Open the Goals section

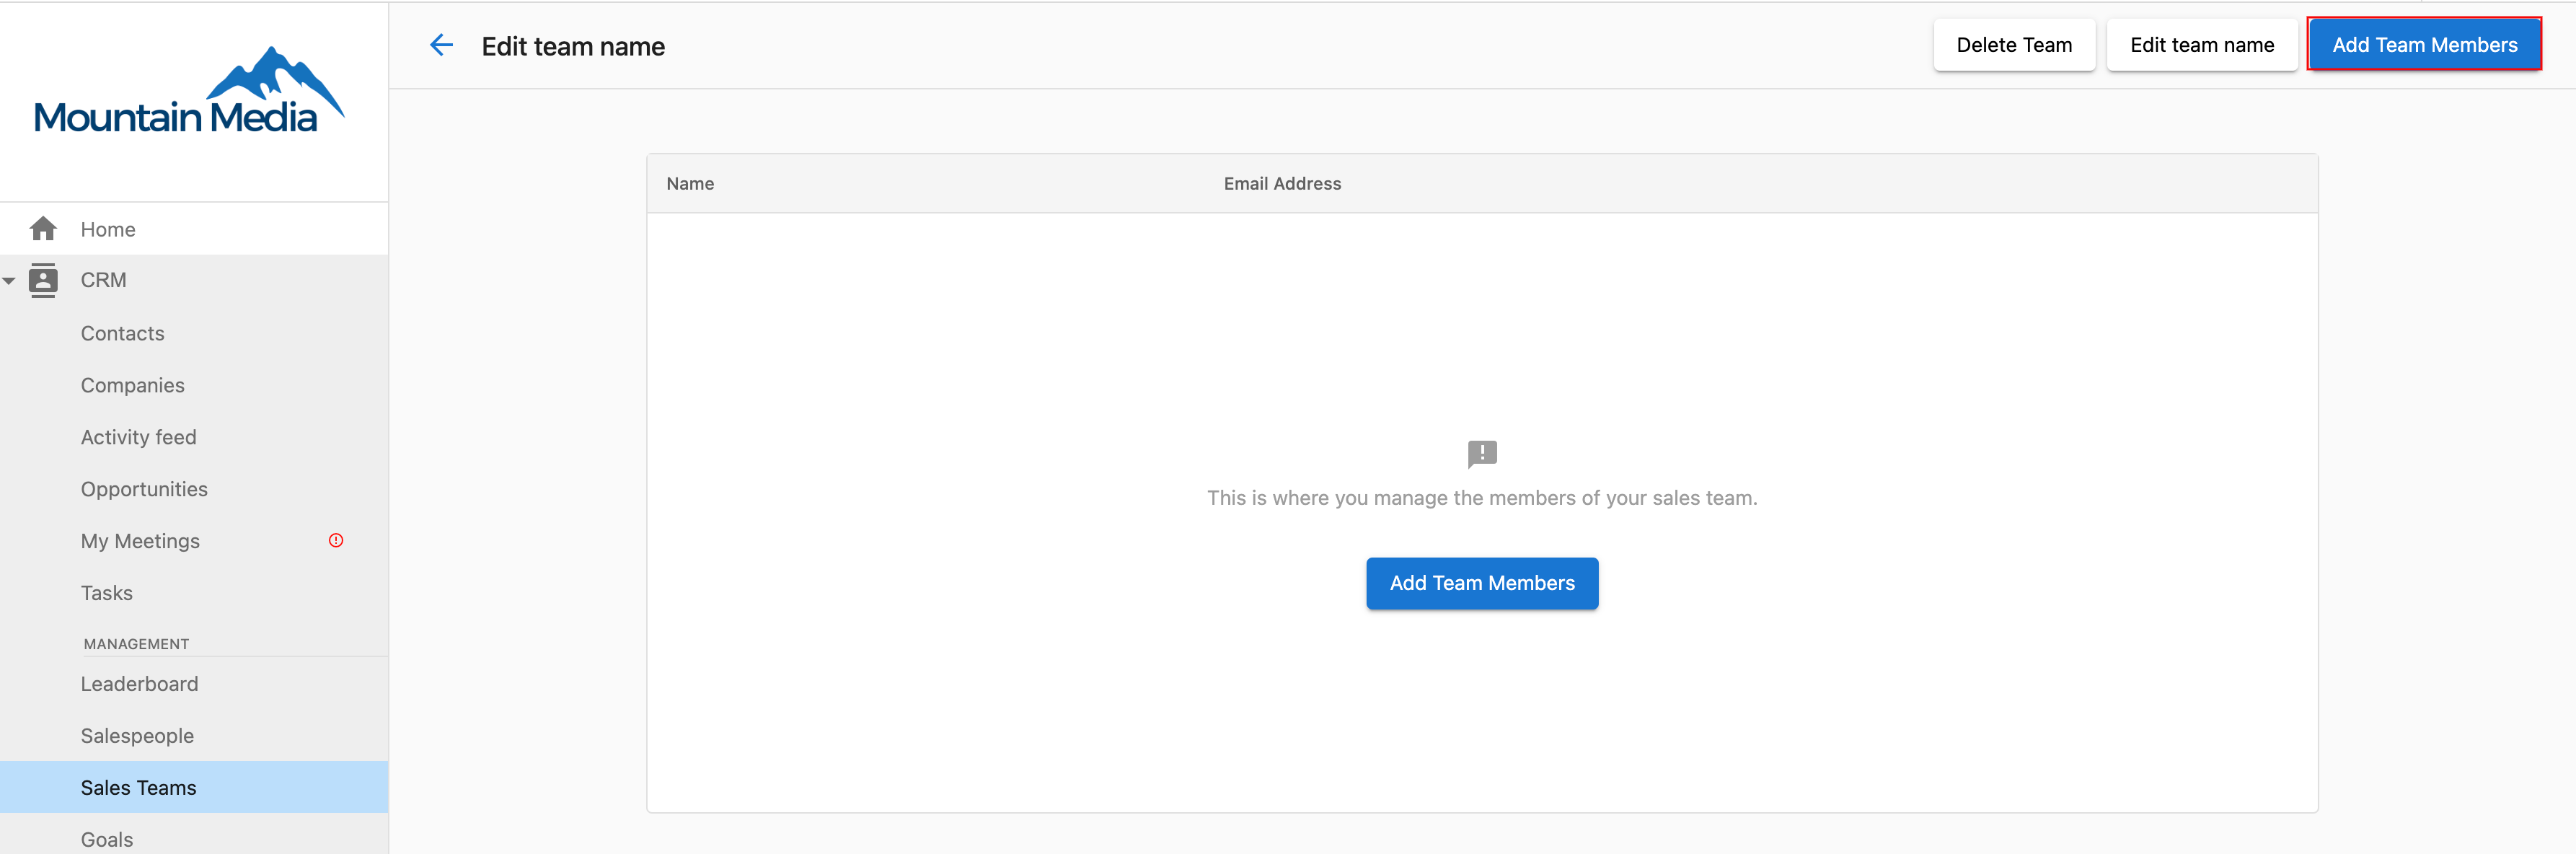click(x=106, y=839)
